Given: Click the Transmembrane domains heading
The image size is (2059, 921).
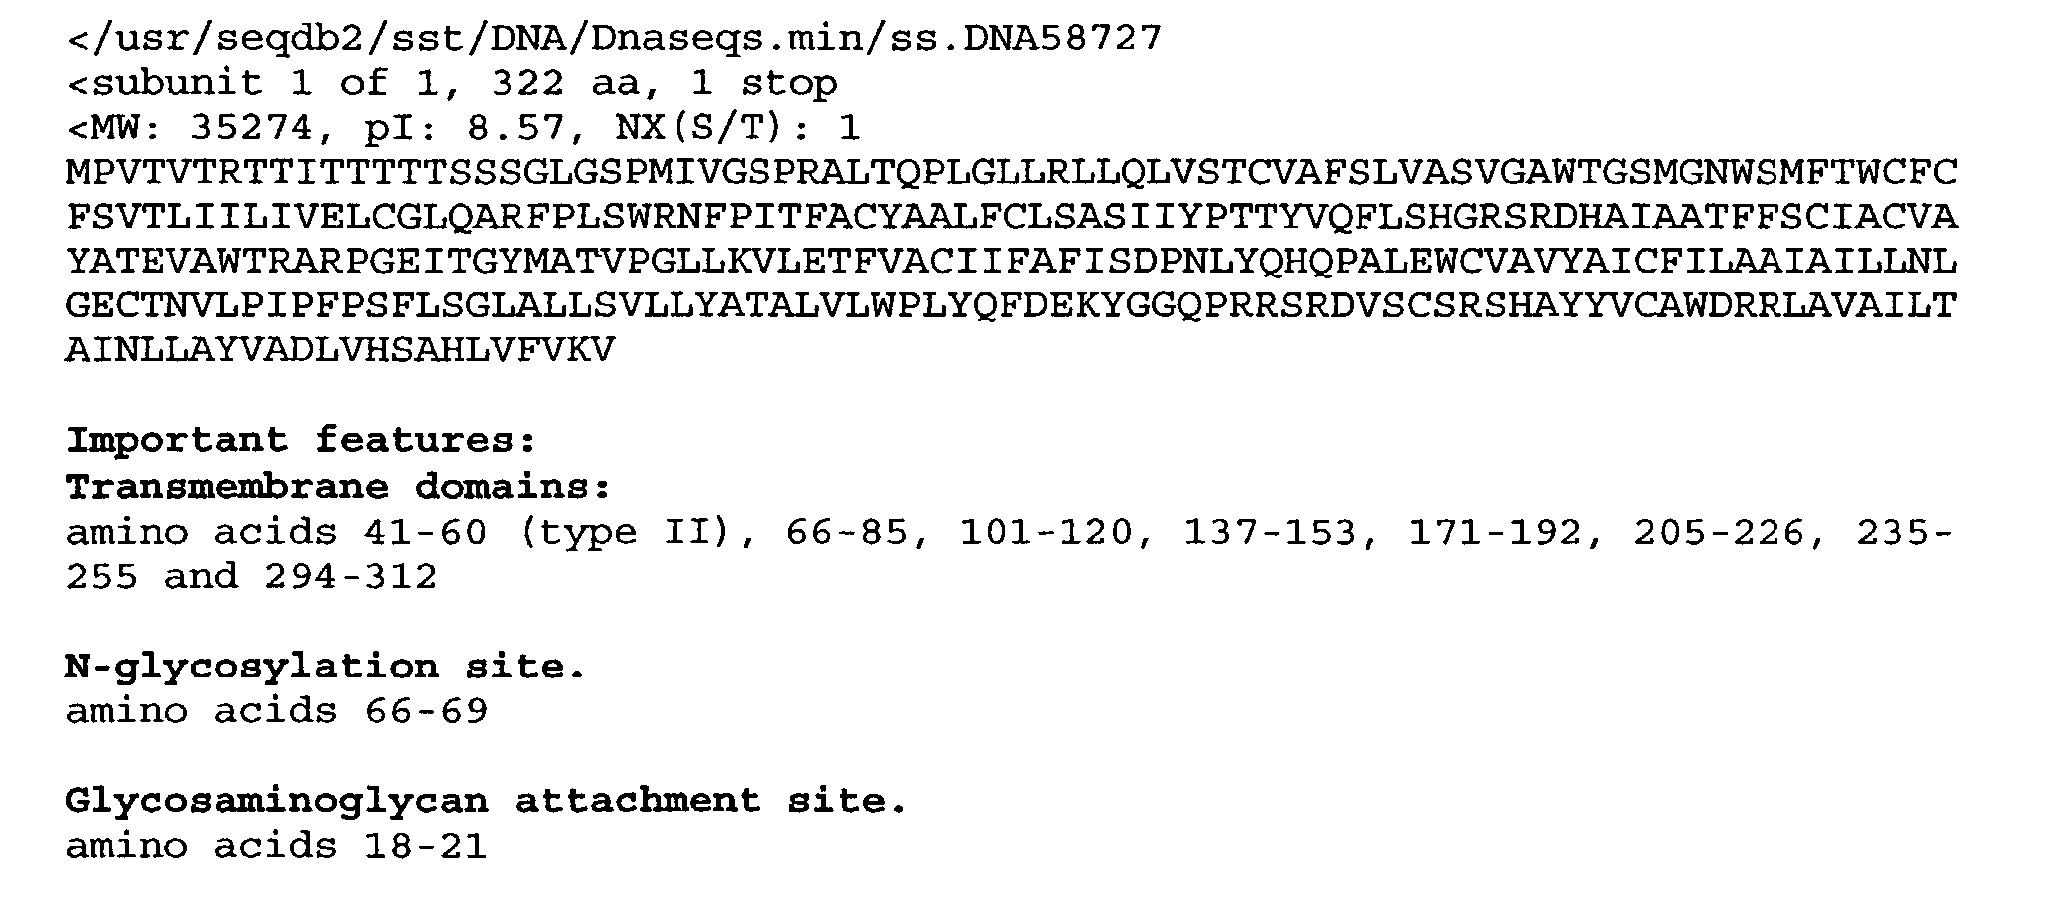Looking at the screenshot, I should coord(338,487).
